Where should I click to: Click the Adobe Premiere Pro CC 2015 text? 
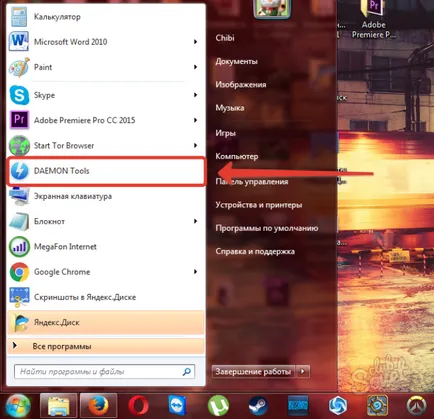85,120
